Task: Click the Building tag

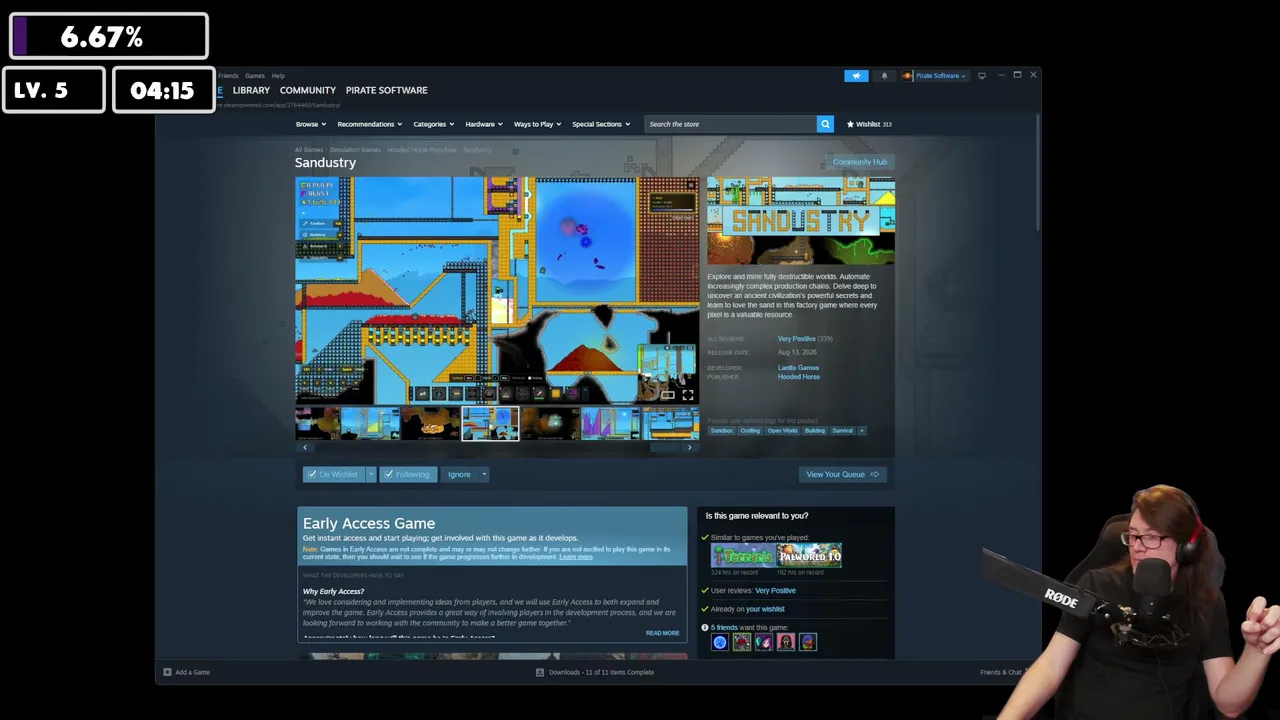Action: click(815, 431)
